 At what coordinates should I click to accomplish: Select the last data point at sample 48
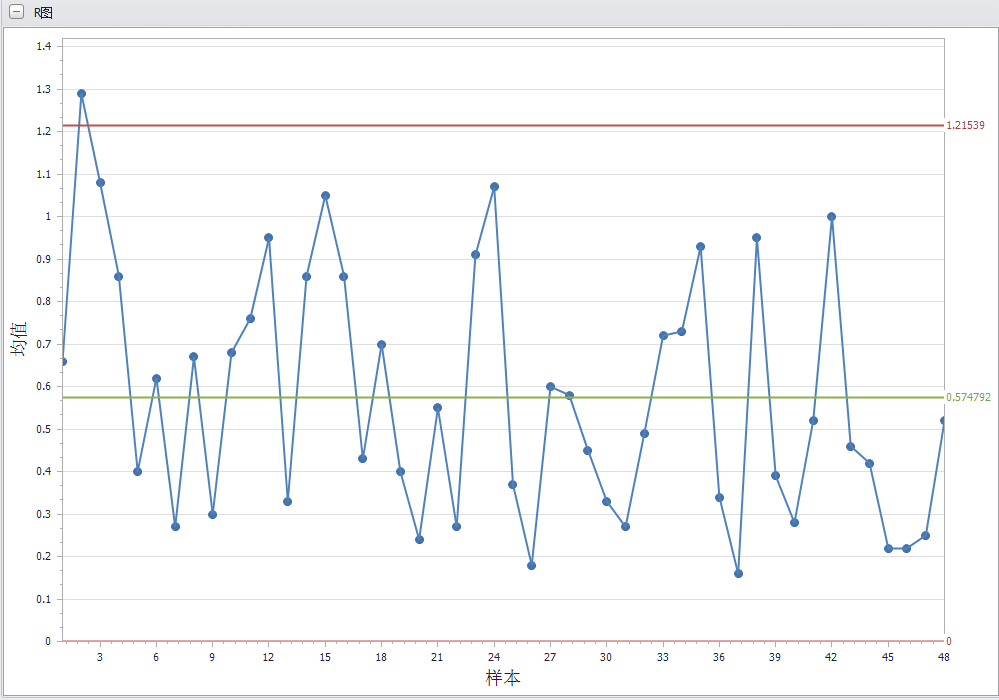(943, 420)
